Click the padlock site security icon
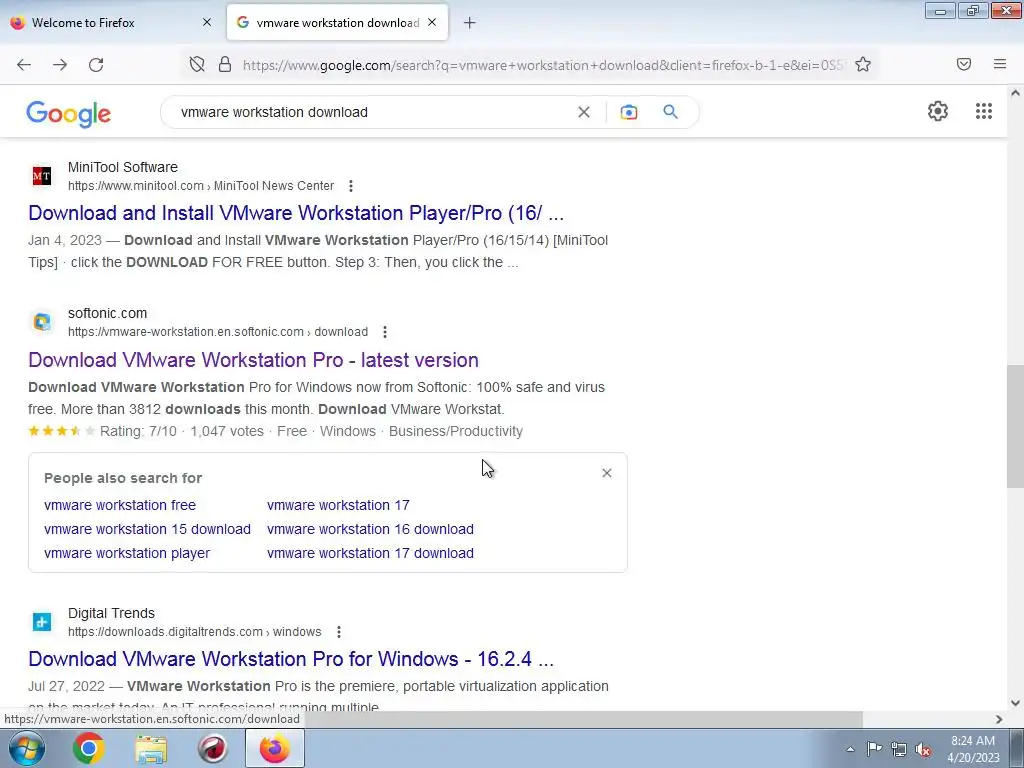Viewport: 1024px width, 768px height. coord(225,64)
